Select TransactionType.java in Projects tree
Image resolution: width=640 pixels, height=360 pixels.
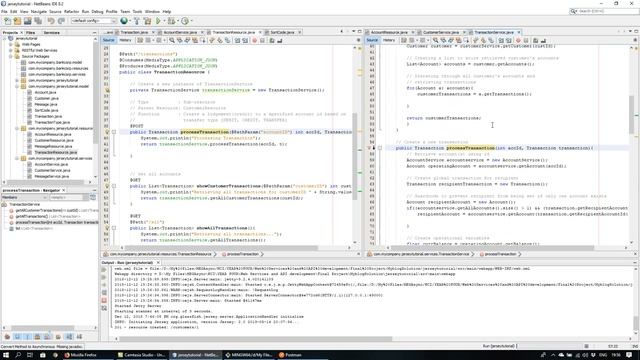(x=52, y=122)
